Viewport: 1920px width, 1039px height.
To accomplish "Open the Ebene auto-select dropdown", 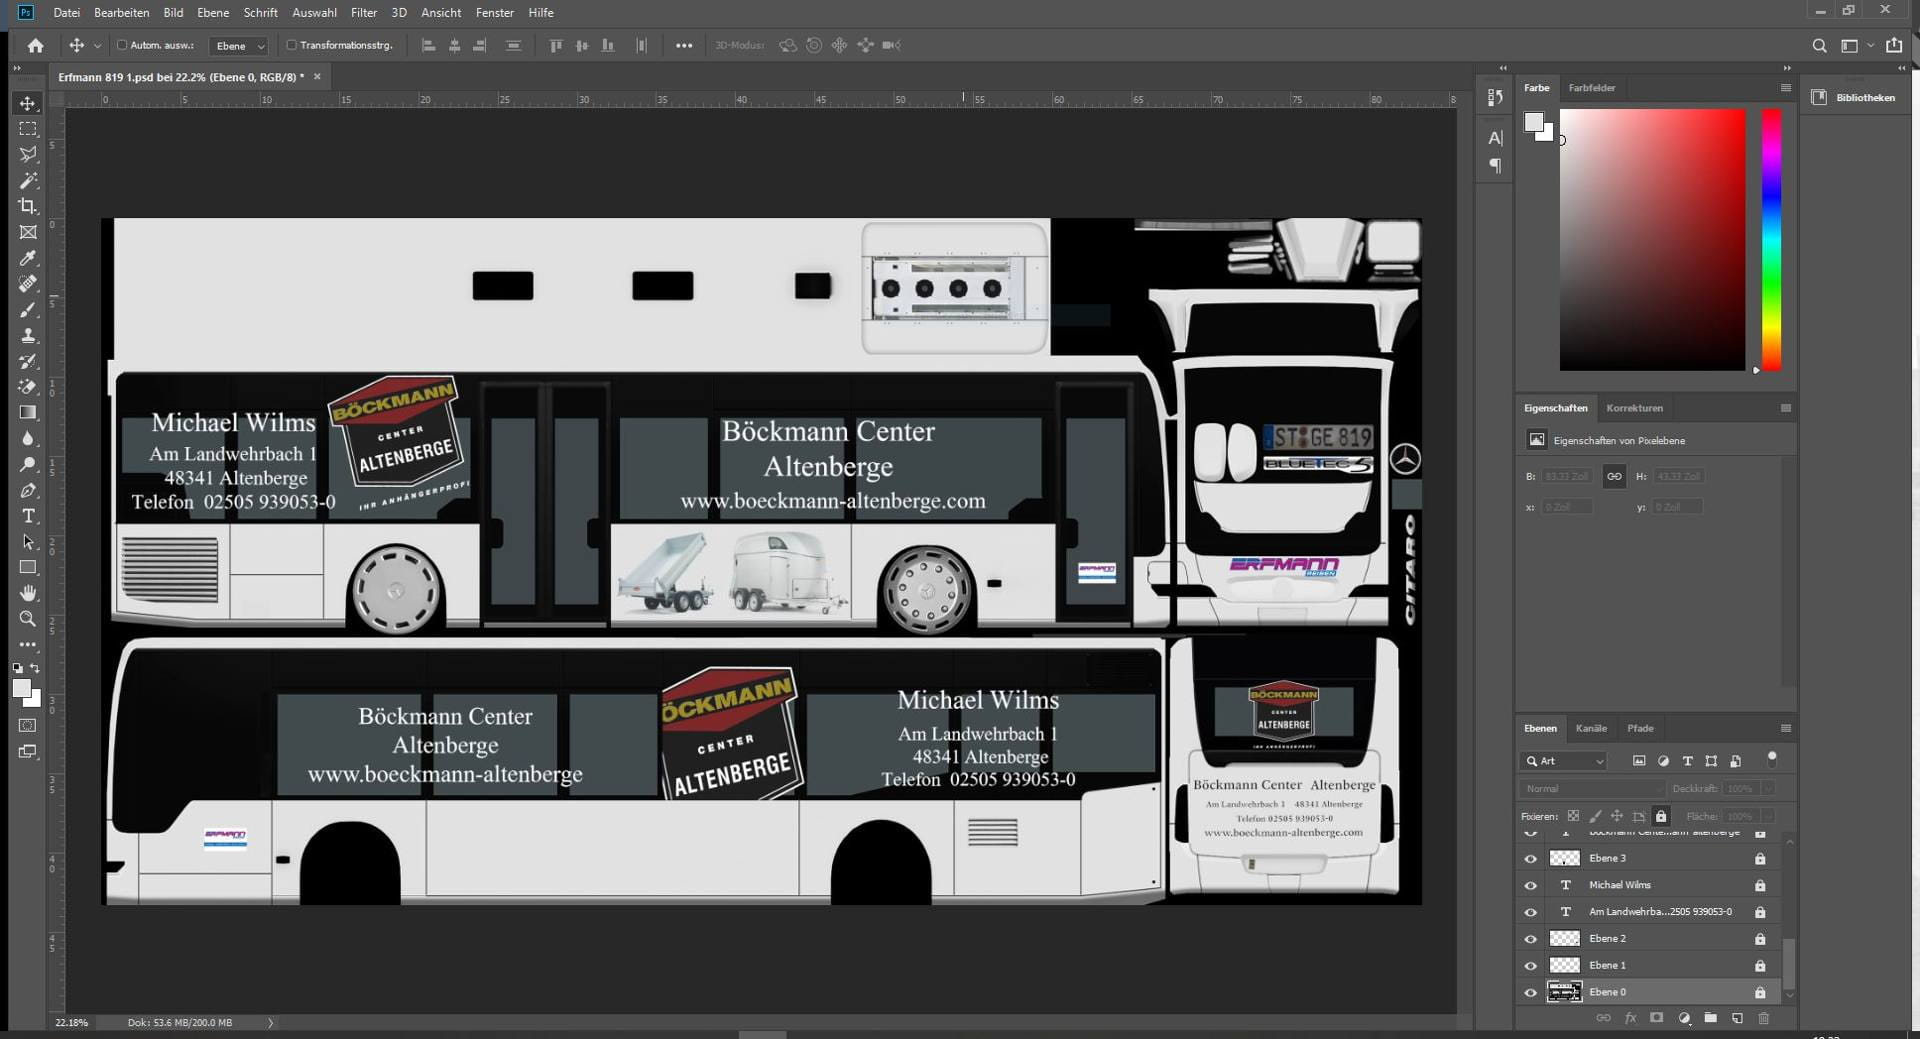I will [x=239, y=46].
